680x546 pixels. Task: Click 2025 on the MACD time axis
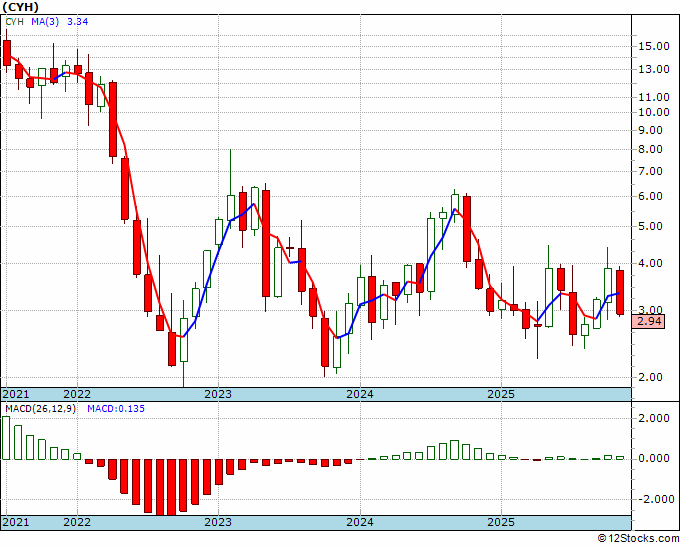click(501, 522)
